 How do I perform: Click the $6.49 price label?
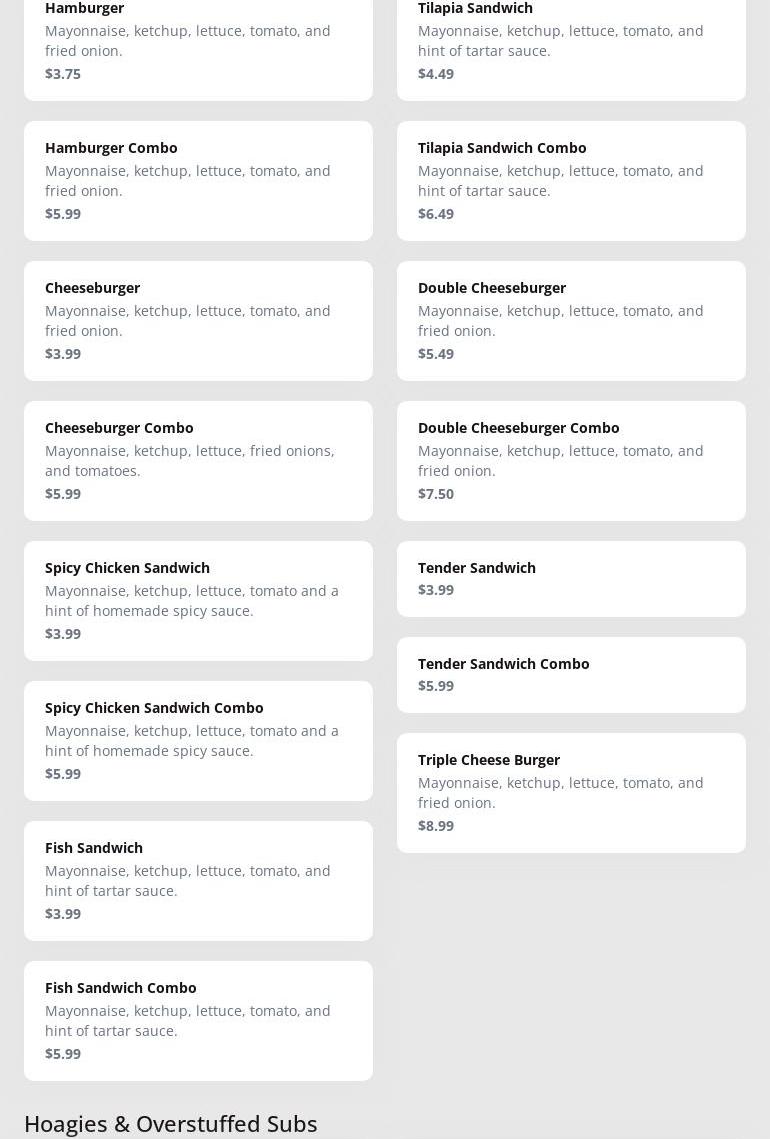pos(436,214)
